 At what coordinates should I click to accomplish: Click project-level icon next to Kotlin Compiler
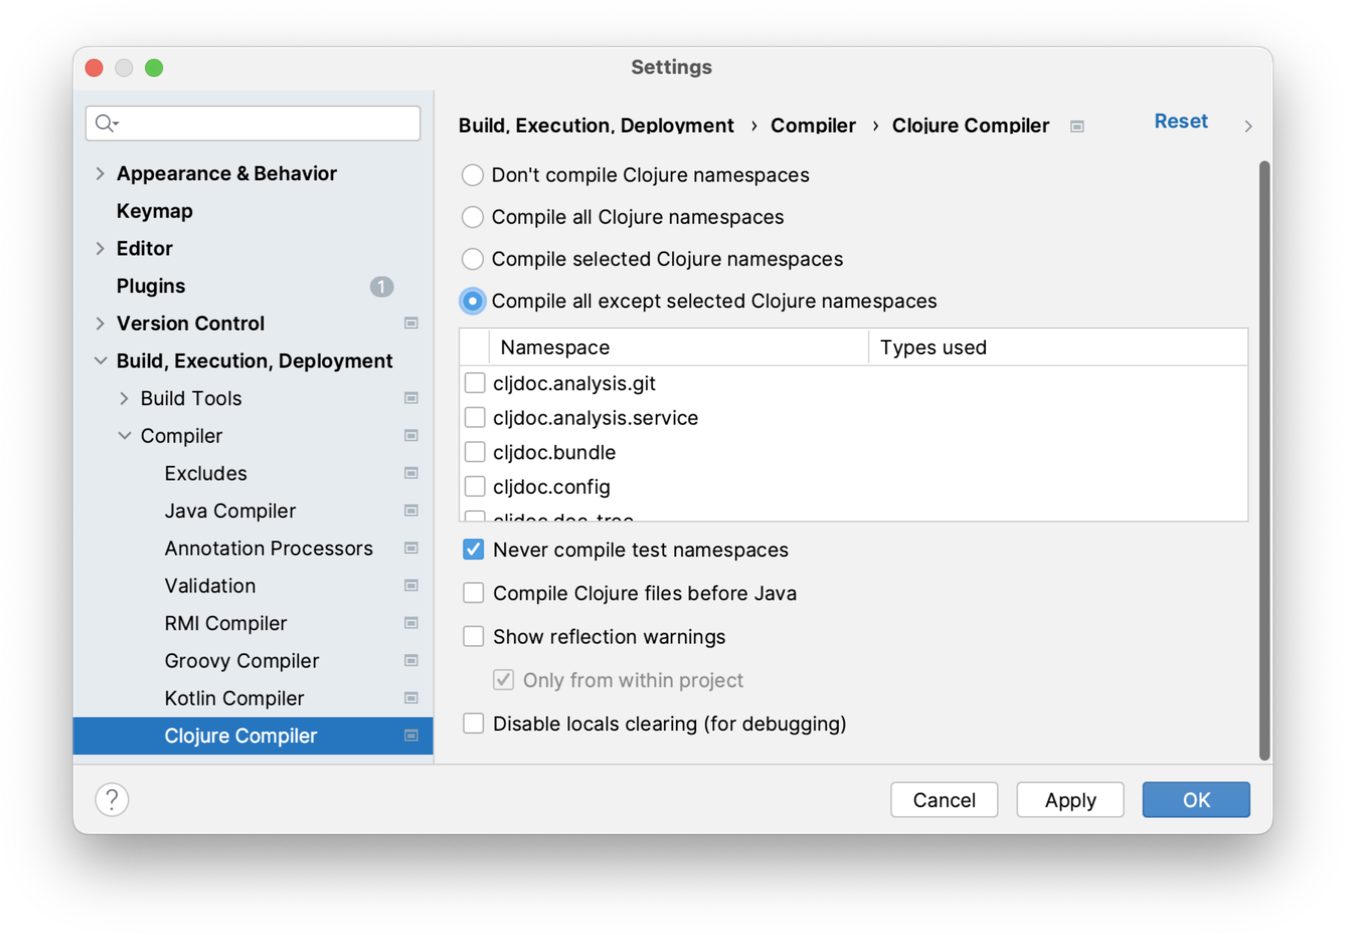(x=411, y=698)
